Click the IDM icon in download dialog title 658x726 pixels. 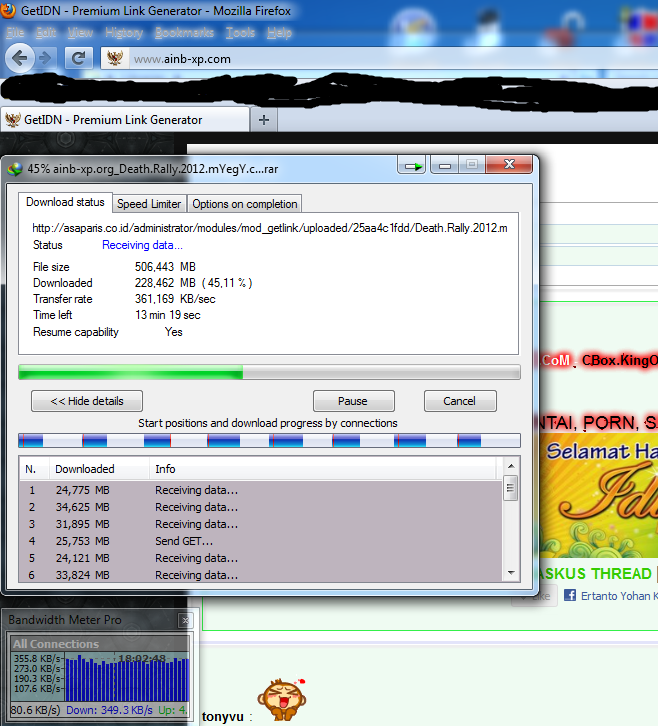pyautogui.click(x=15, y=169)
